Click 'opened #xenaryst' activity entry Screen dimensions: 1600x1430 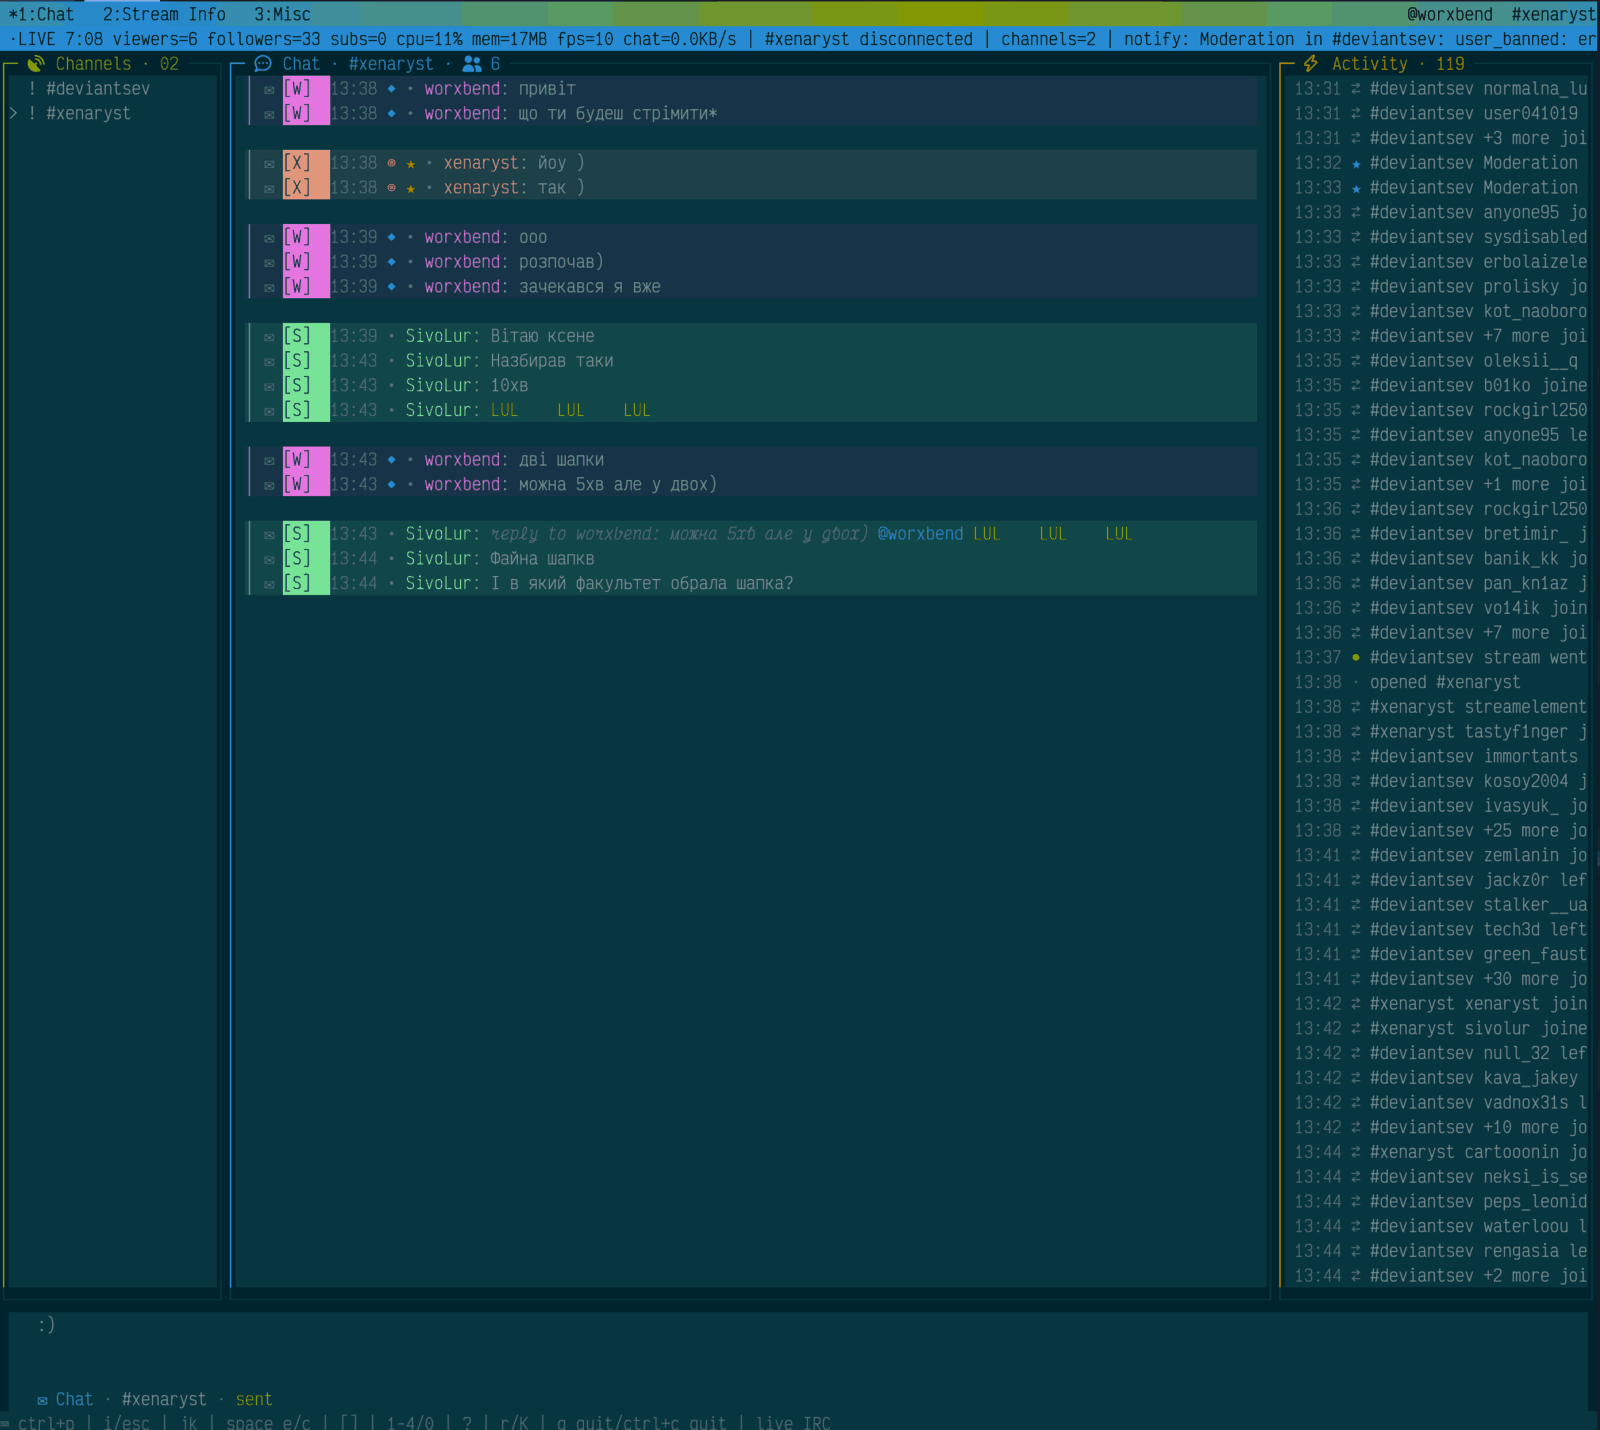pyautogui.click(x=1444, y=683)
